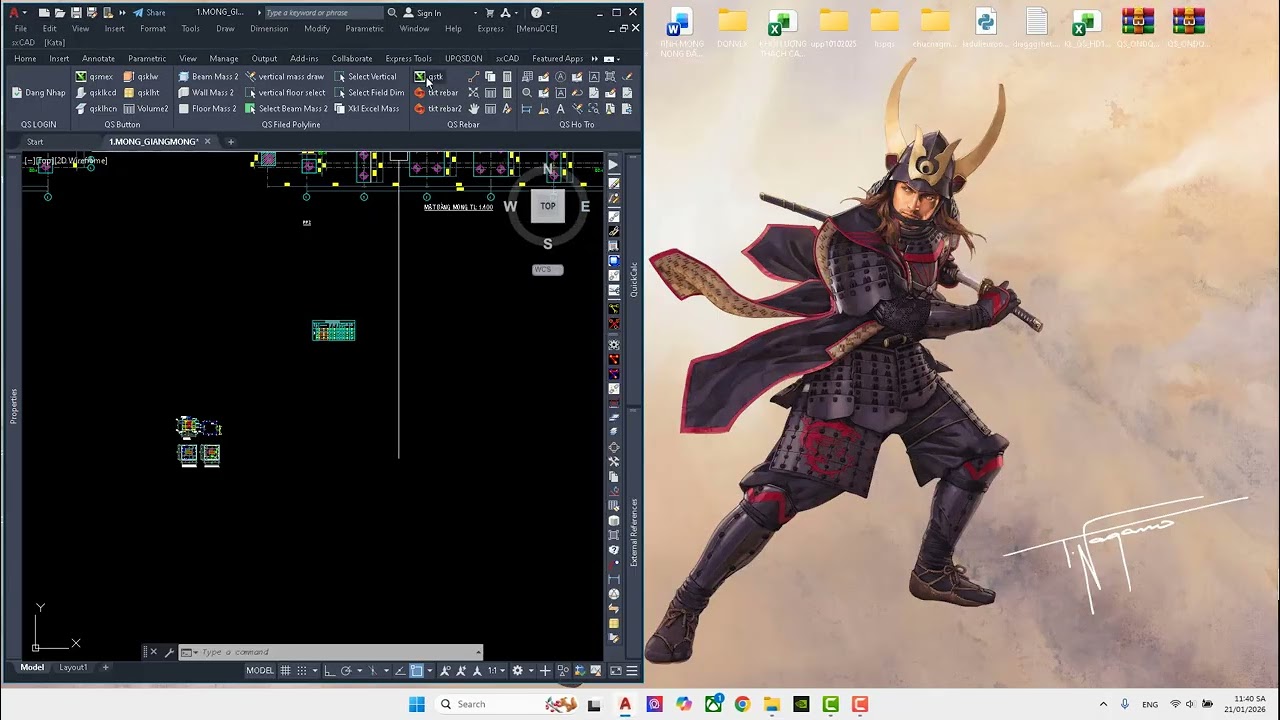Open the Modify menu

tap(317, 29)
